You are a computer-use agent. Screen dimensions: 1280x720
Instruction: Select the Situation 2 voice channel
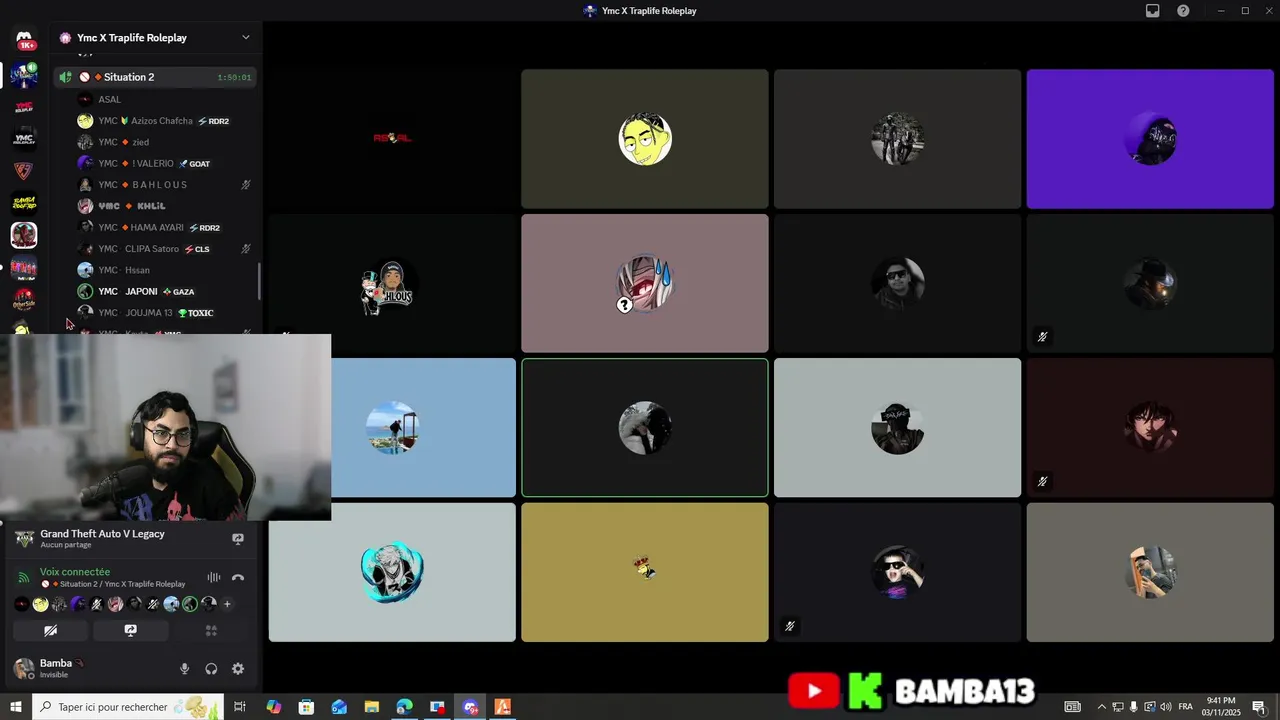click(156, 77)
